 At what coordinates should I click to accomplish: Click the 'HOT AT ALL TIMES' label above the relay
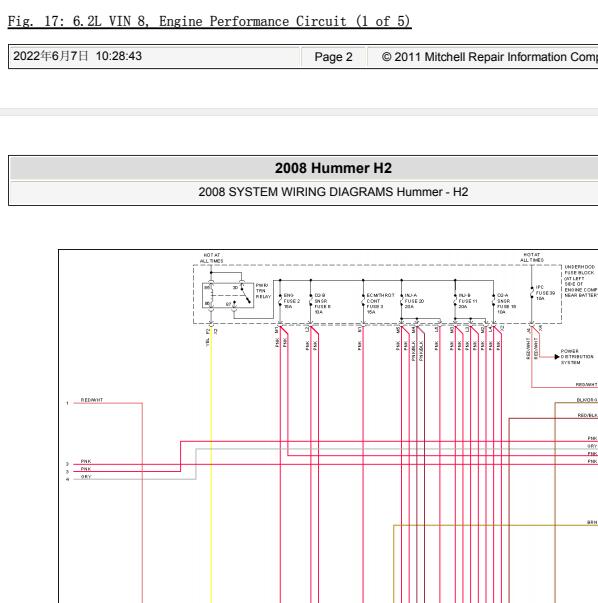coord(211,258)
